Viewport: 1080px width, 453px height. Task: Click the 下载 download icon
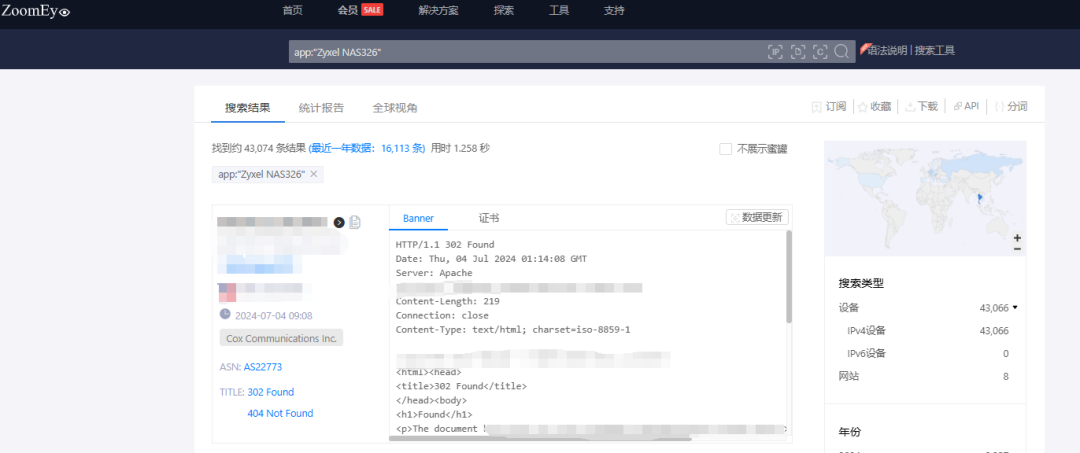click(910, 107)
